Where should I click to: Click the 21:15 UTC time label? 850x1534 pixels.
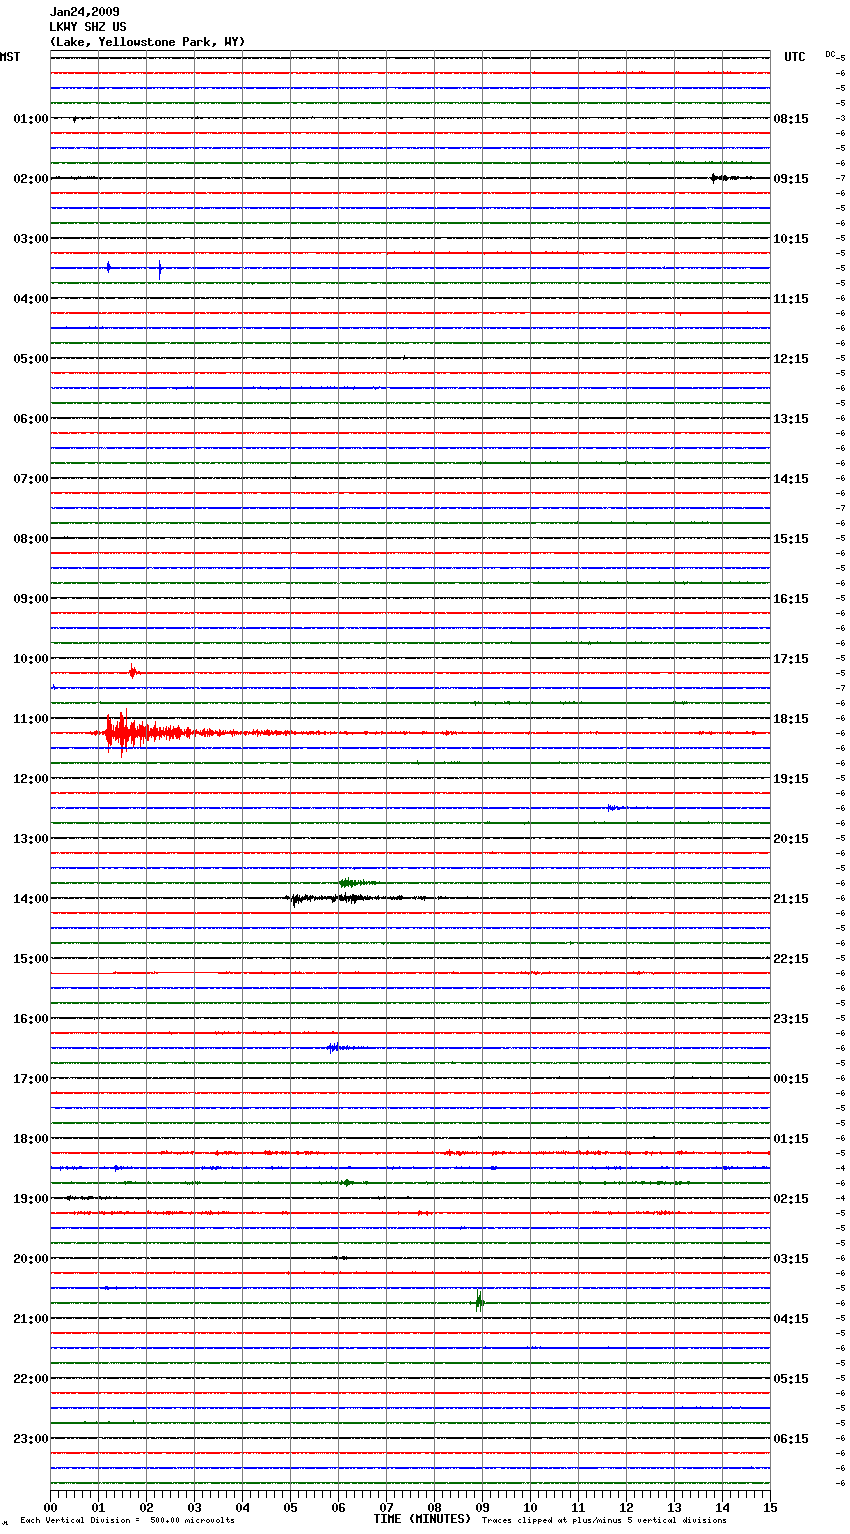pyautogui.click(x=791, y=899)
